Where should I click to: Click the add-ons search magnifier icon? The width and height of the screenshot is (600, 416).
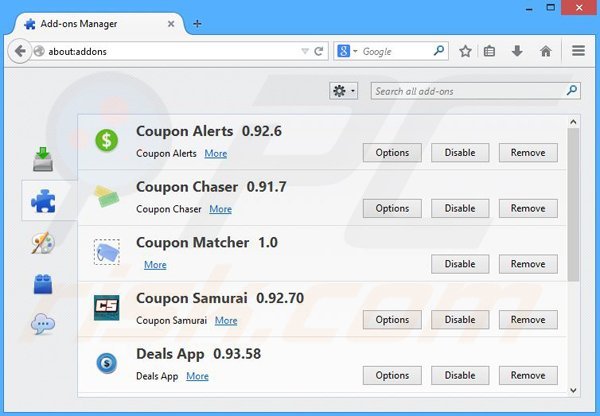tap(572, 91)
